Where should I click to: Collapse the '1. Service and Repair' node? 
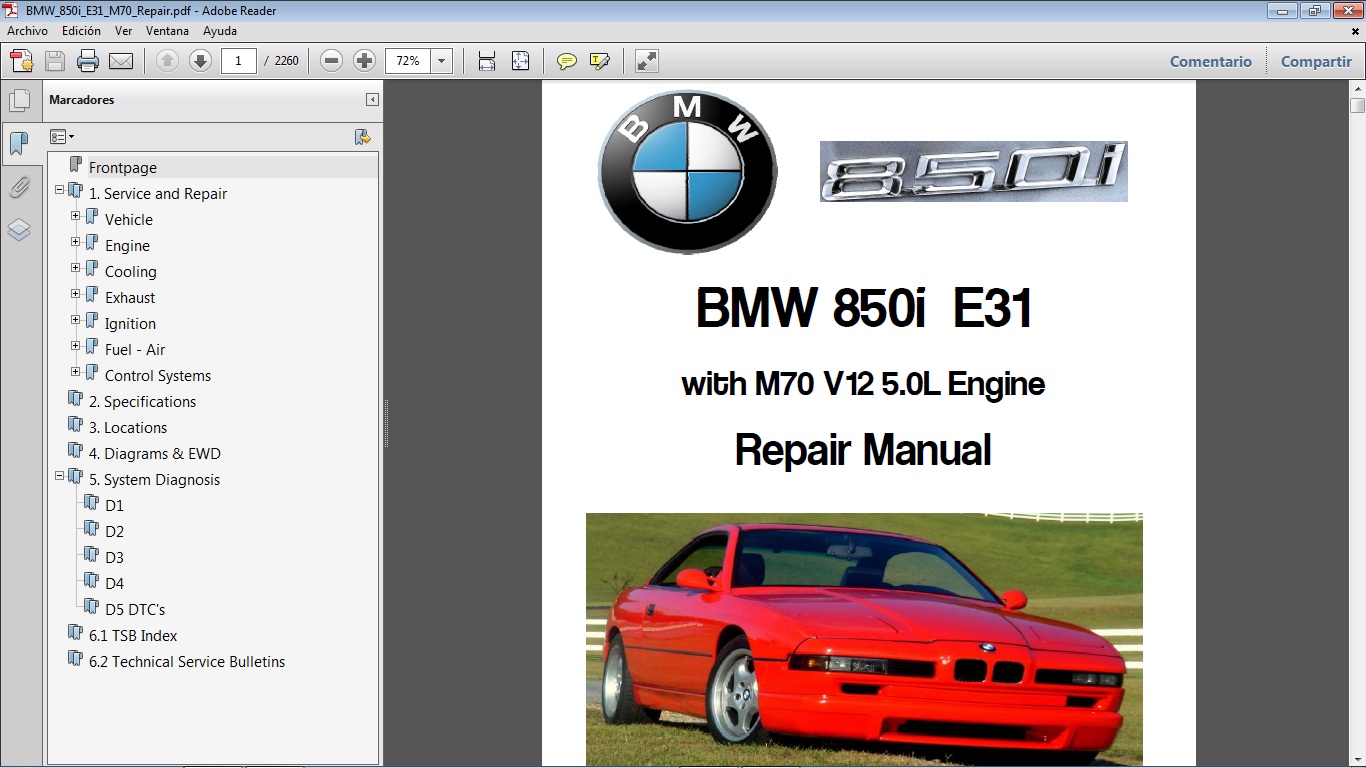coord(60,189)
